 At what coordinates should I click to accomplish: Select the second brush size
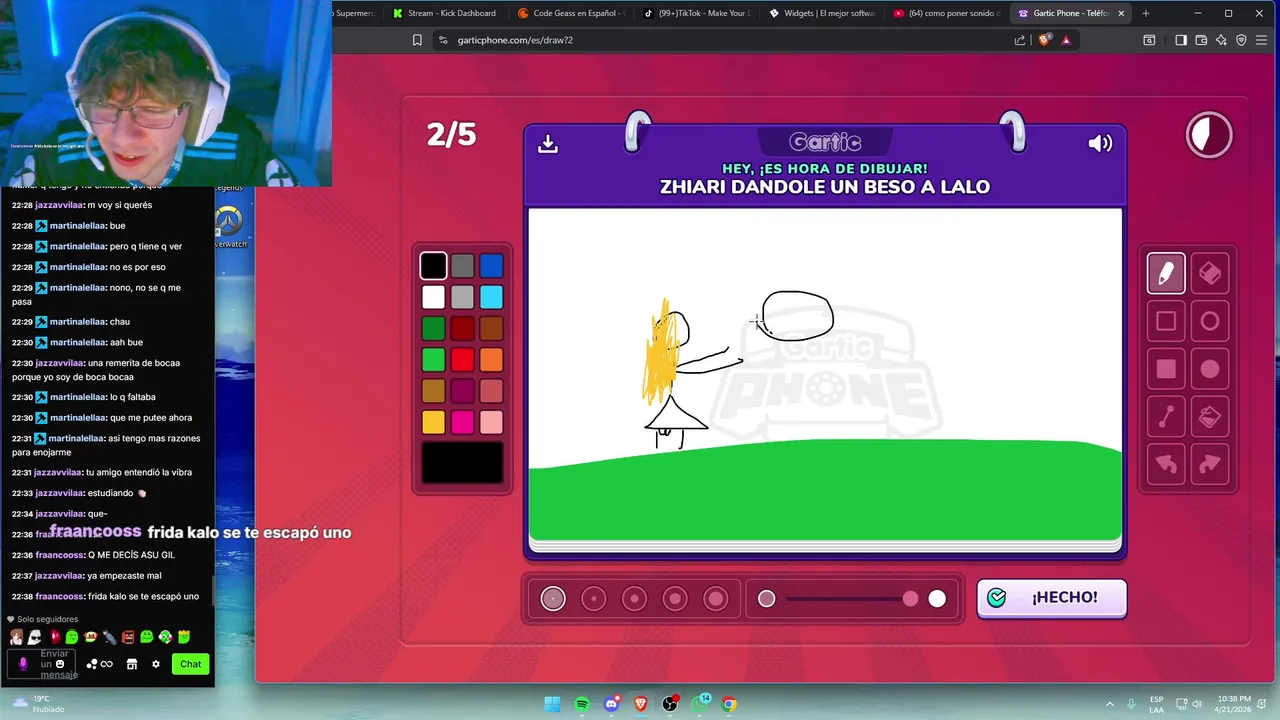click(x=594, y=598)
